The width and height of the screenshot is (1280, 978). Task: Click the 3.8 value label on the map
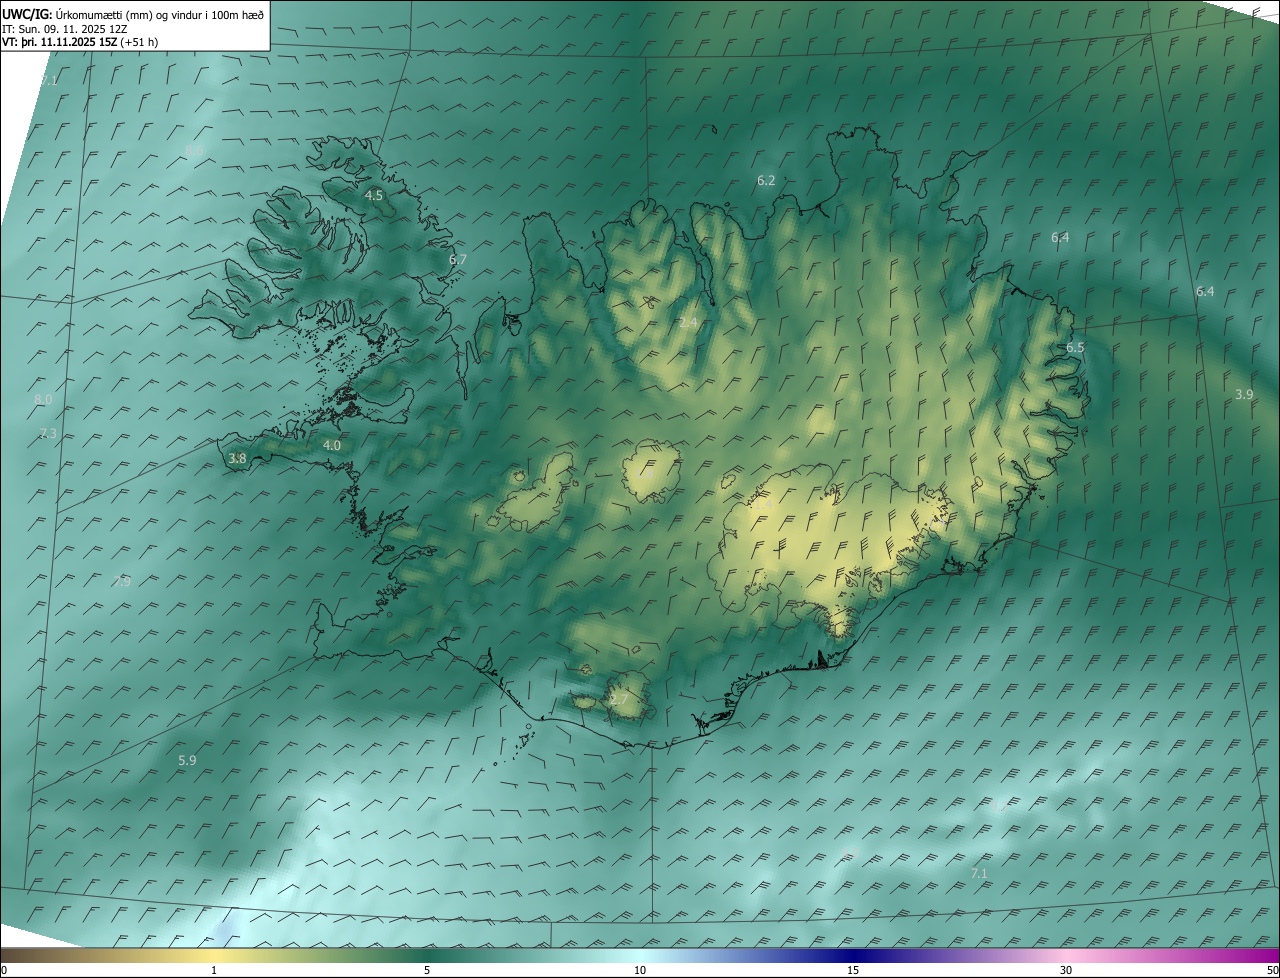point(237,458)
